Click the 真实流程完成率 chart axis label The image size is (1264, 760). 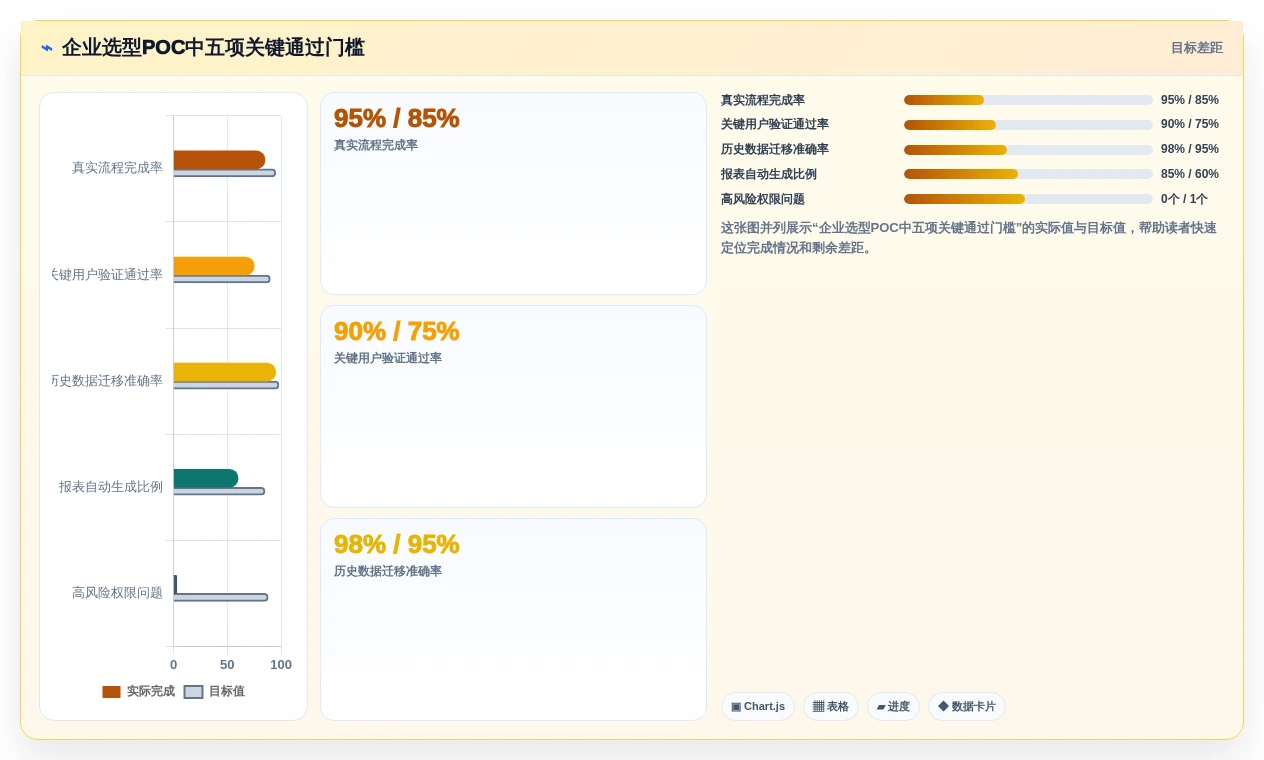[117, 168]
